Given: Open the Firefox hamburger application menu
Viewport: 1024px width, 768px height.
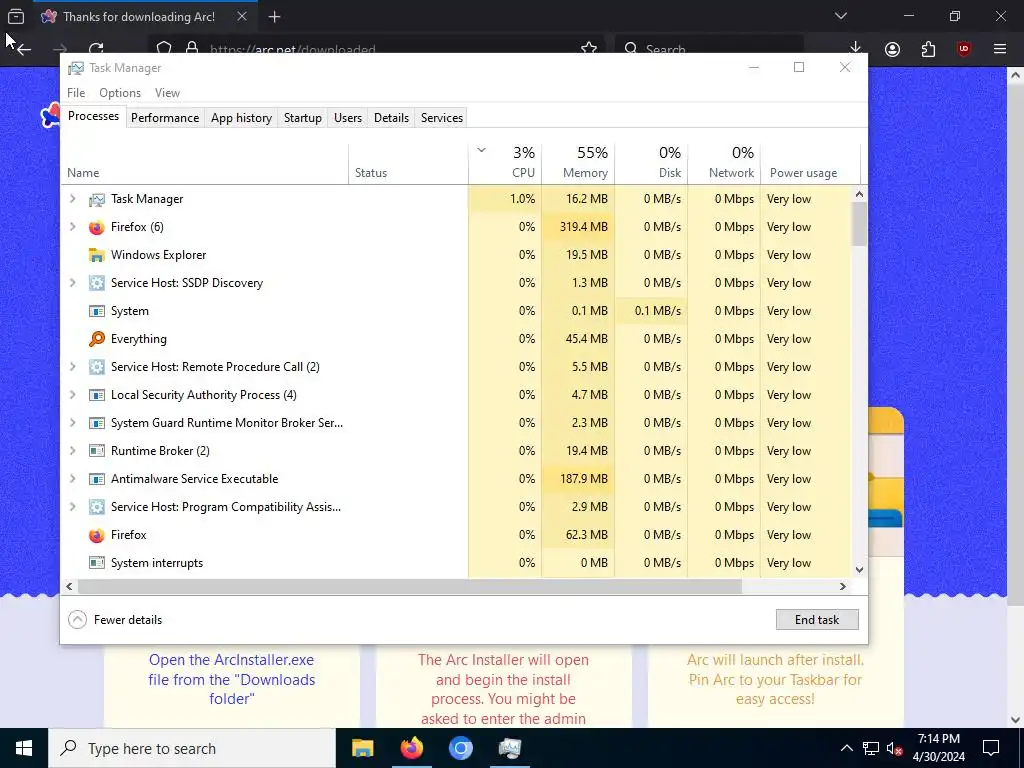Looking at the screenshot, I should tap(1000, 49).
